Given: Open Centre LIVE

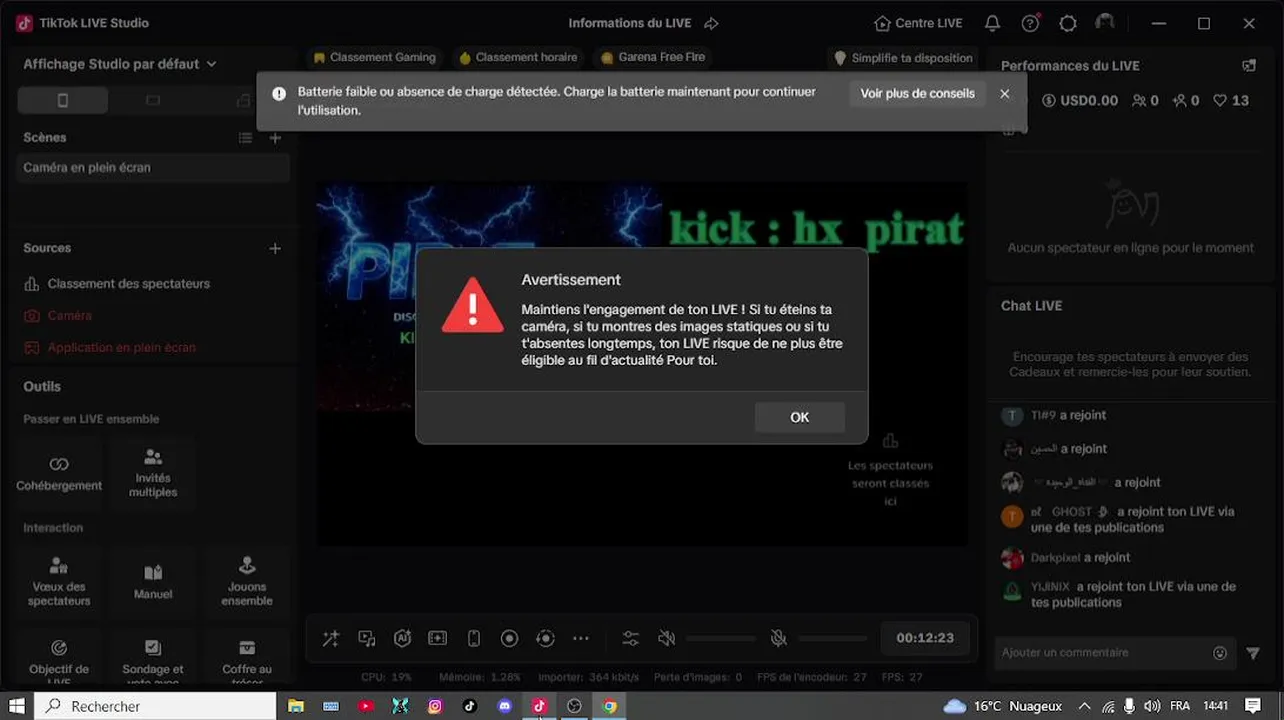Looking at the screenshot, I should point(918,23).
